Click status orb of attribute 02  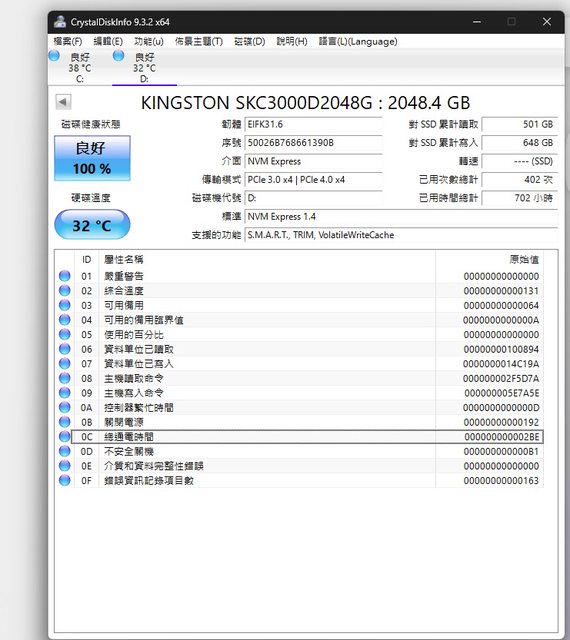click(x=65, y=291)
